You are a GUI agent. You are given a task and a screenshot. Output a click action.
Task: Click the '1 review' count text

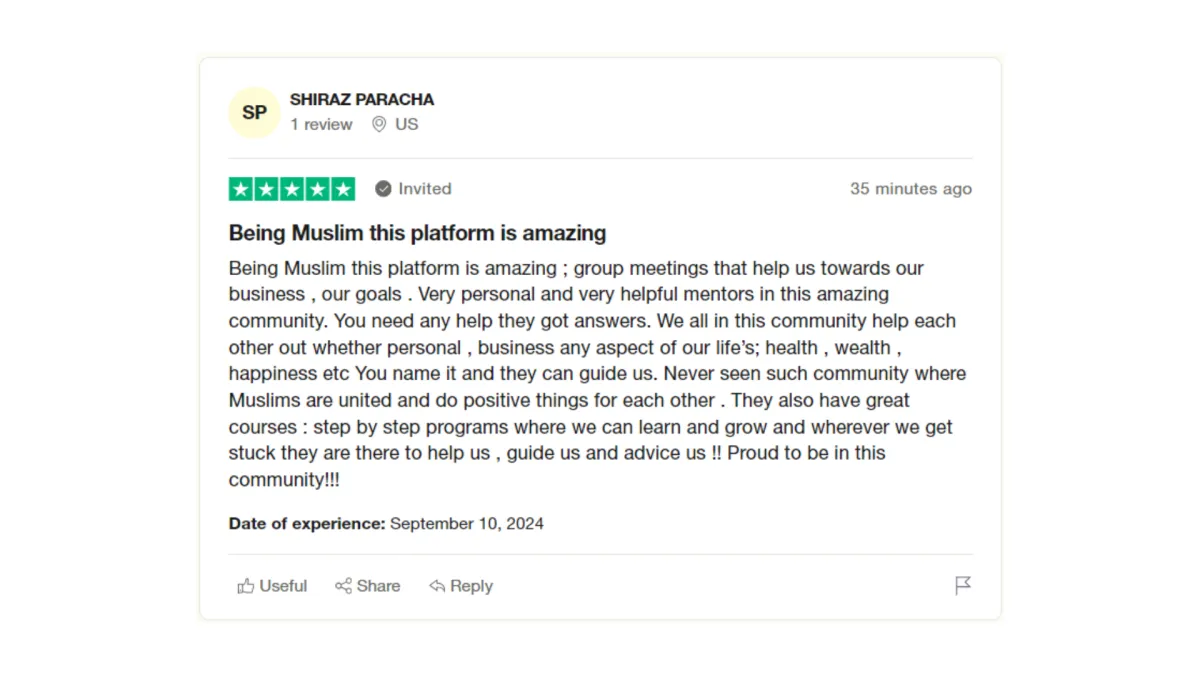click(321, 125)
